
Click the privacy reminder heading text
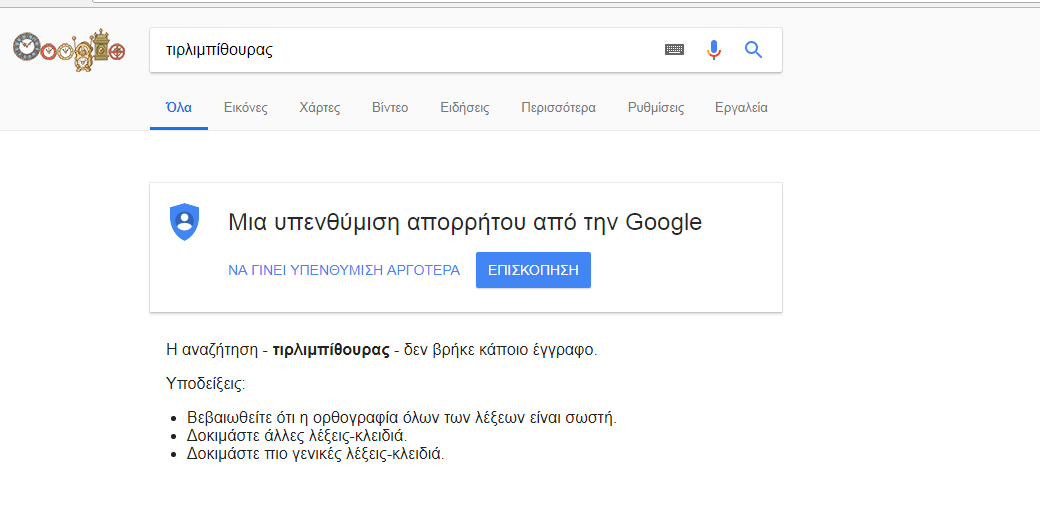[465, 222]
